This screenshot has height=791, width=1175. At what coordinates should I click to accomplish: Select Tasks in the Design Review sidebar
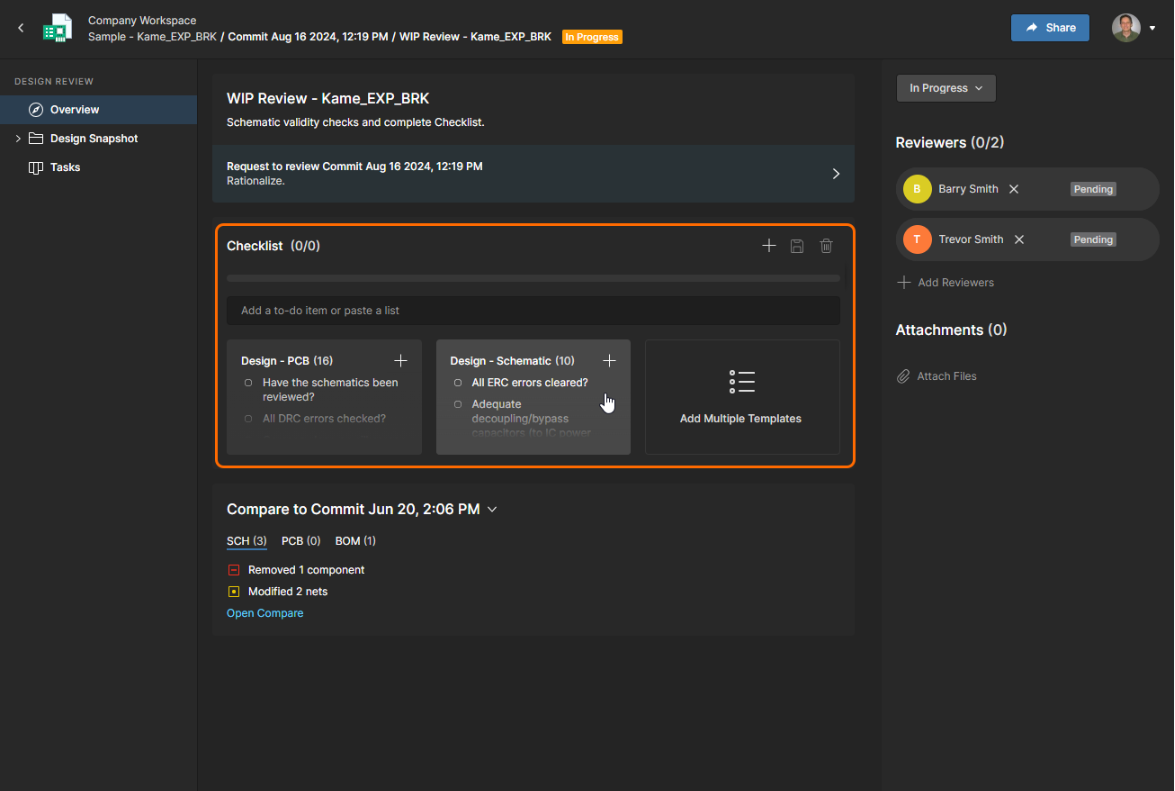coord(65,168)
